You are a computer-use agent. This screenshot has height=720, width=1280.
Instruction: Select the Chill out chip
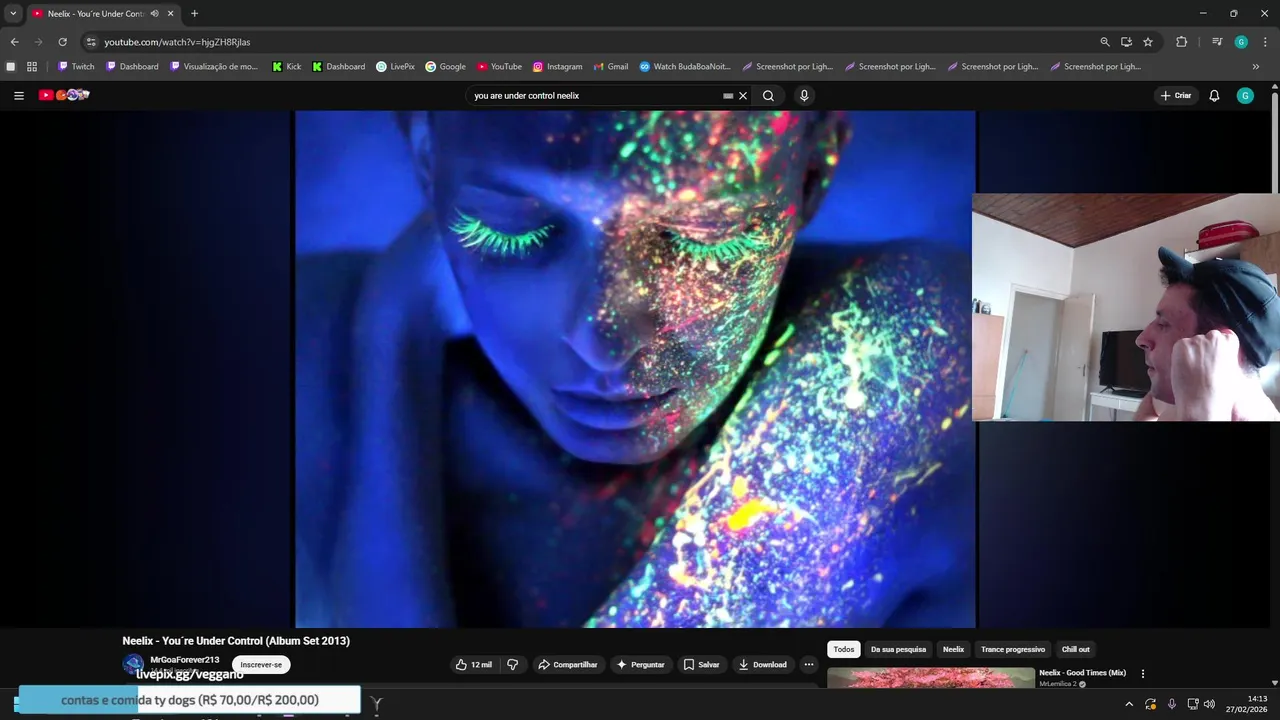point(1076,649)
